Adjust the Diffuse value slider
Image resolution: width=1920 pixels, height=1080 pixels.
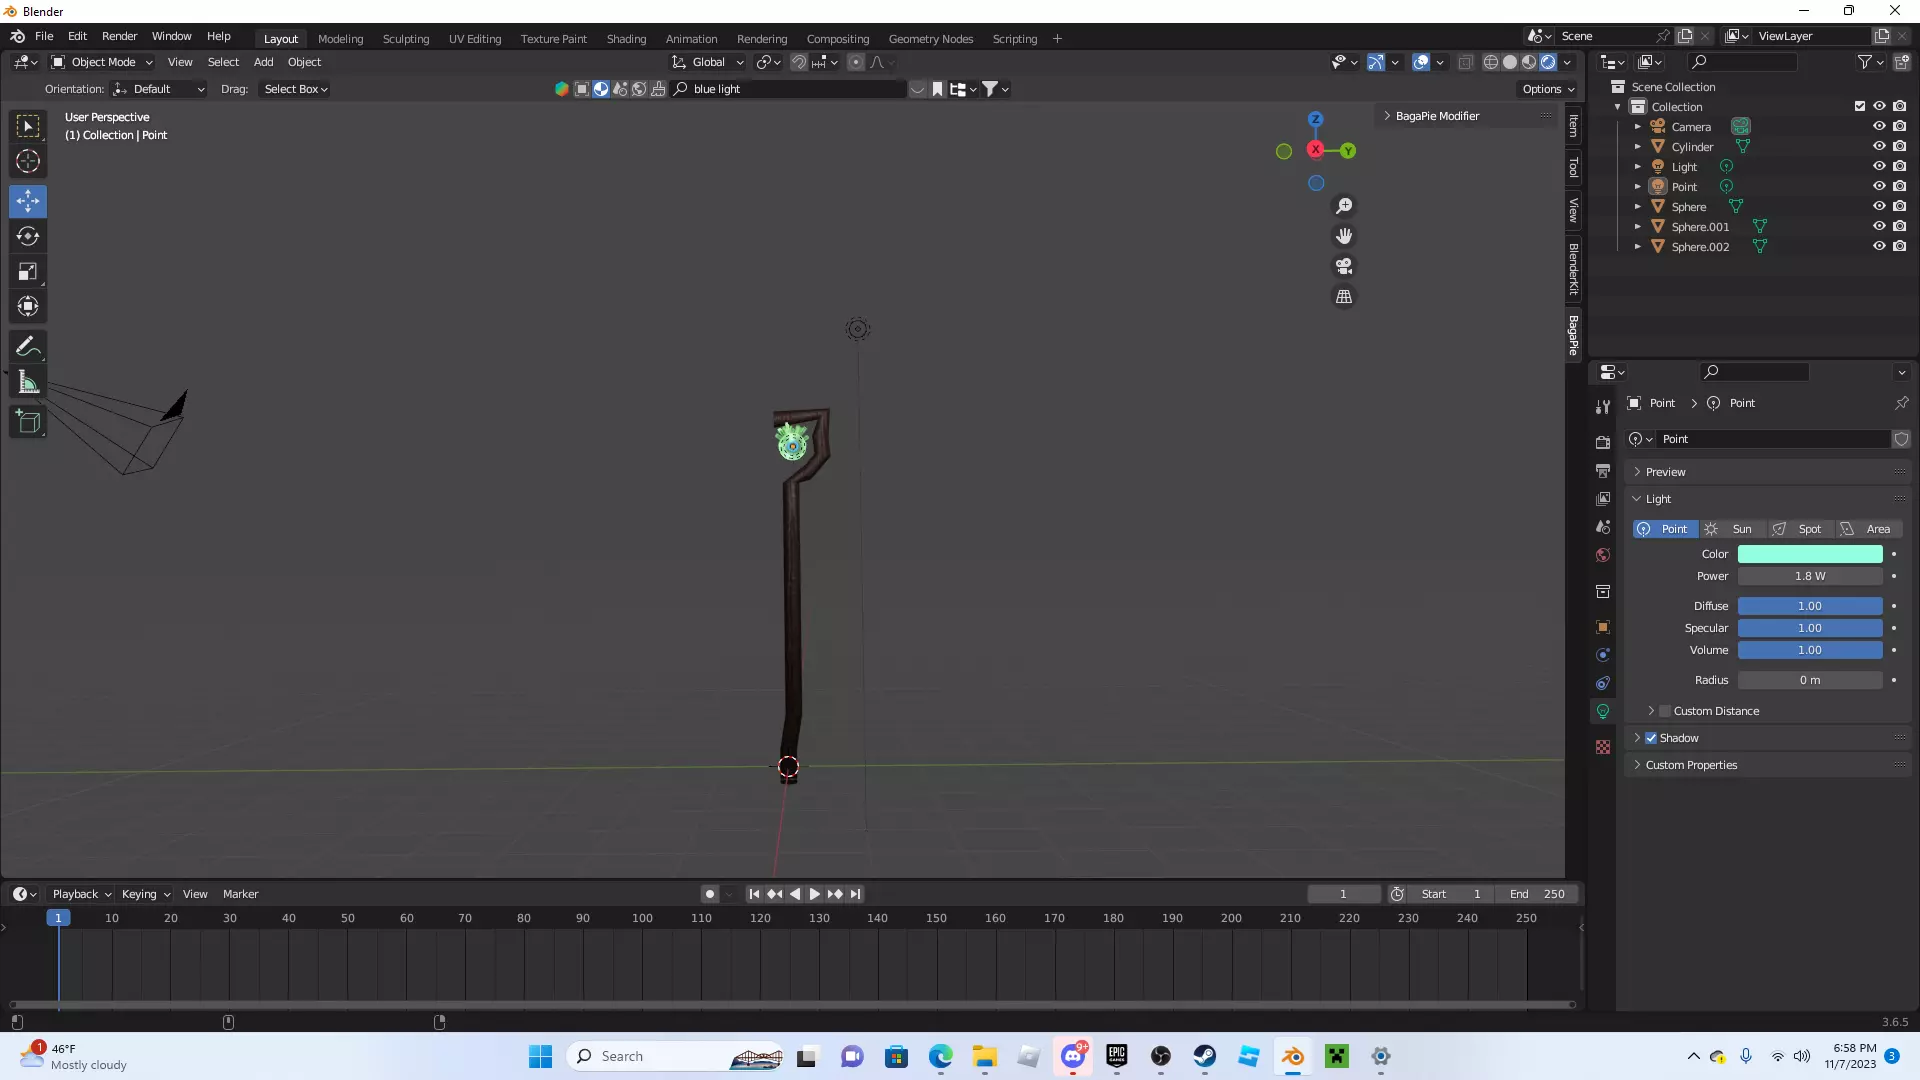pyautogui.click(x=1810, y=606)
